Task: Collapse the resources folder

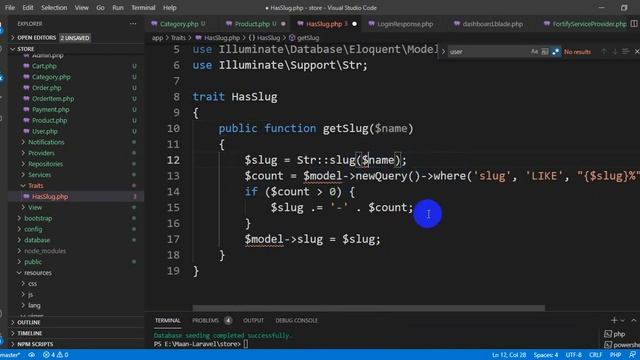Action: coord(38,273)
